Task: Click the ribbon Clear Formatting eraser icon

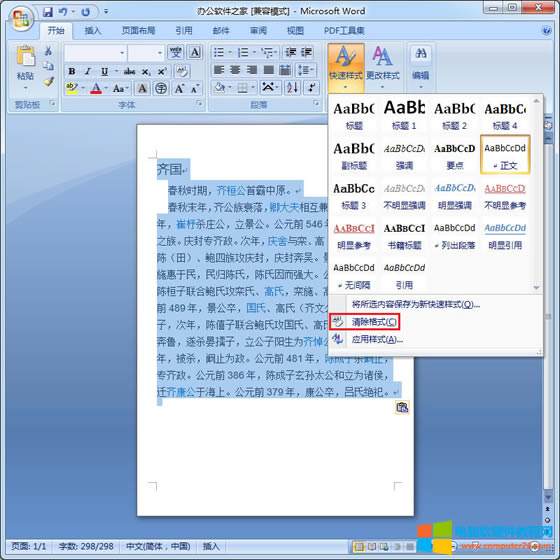Action: (182, 71)
